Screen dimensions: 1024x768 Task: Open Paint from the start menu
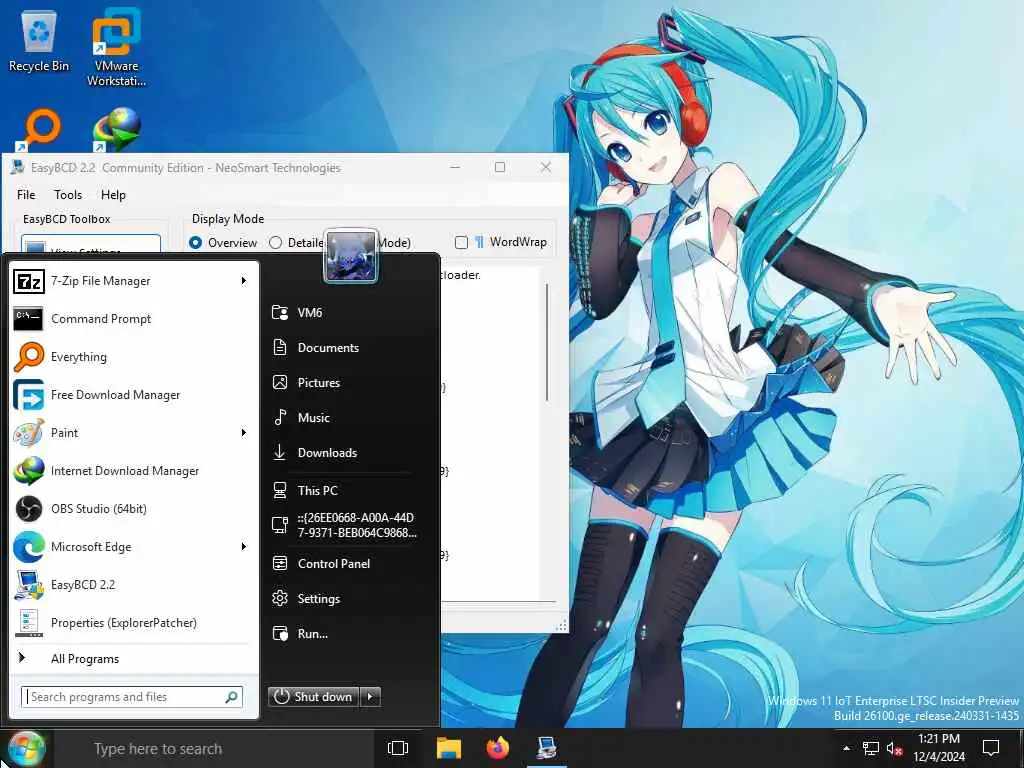coord(134,432)
